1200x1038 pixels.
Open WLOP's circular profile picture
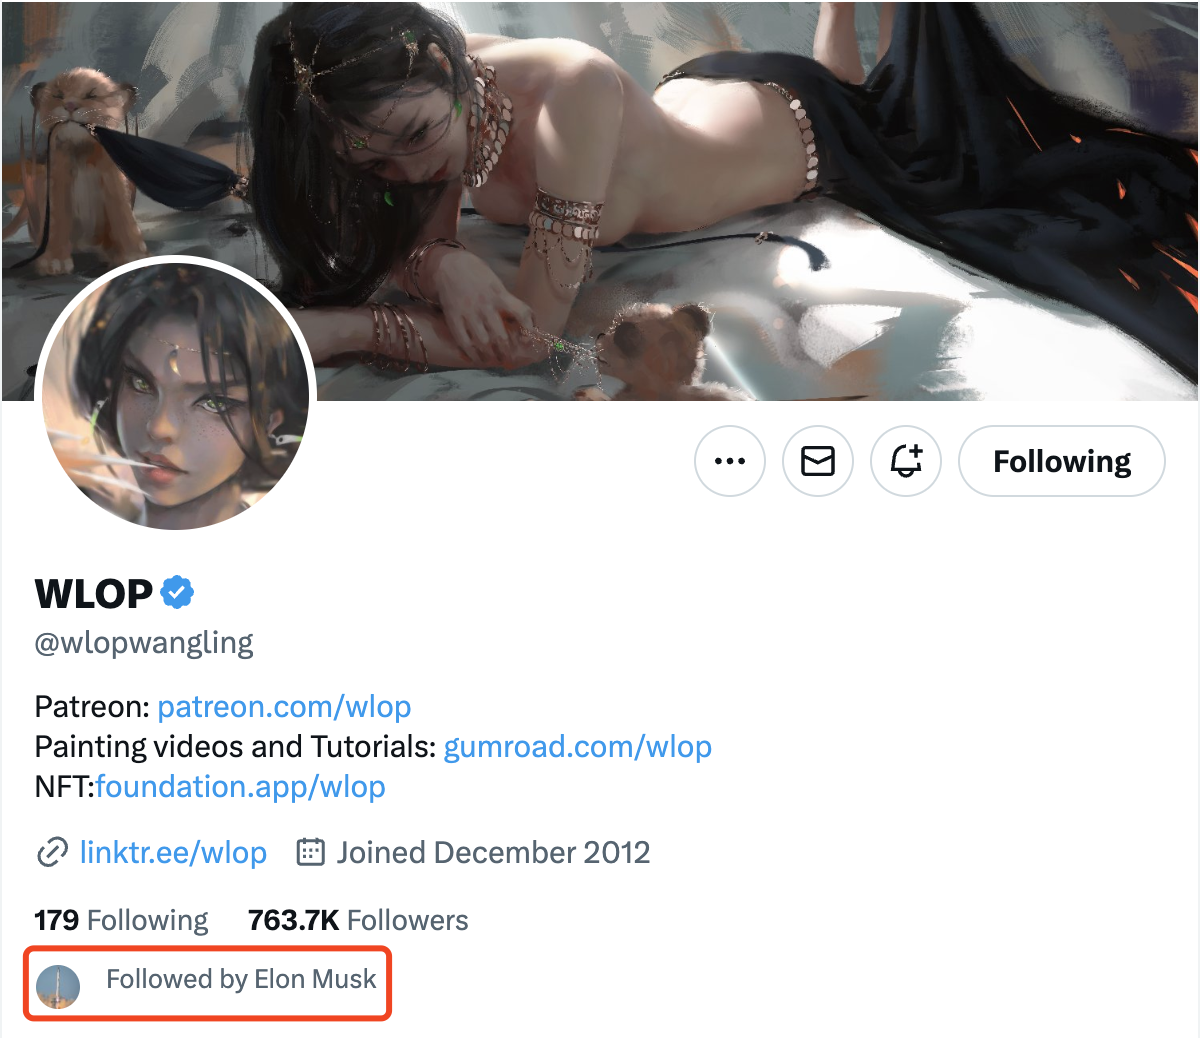tap(176, 397)
